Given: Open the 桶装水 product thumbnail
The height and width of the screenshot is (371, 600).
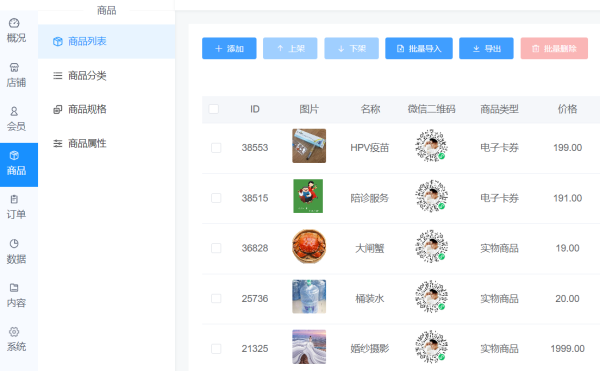Looking at the screenshot, I should [x=309, y=296].
